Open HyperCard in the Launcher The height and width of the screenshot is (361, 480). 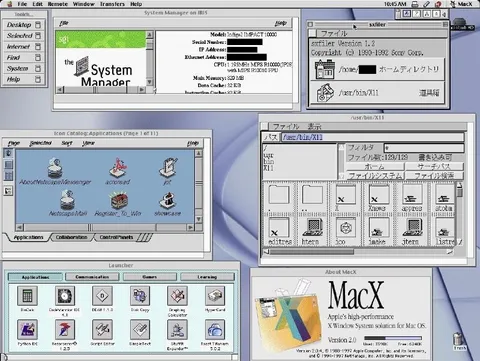point(215,295)
